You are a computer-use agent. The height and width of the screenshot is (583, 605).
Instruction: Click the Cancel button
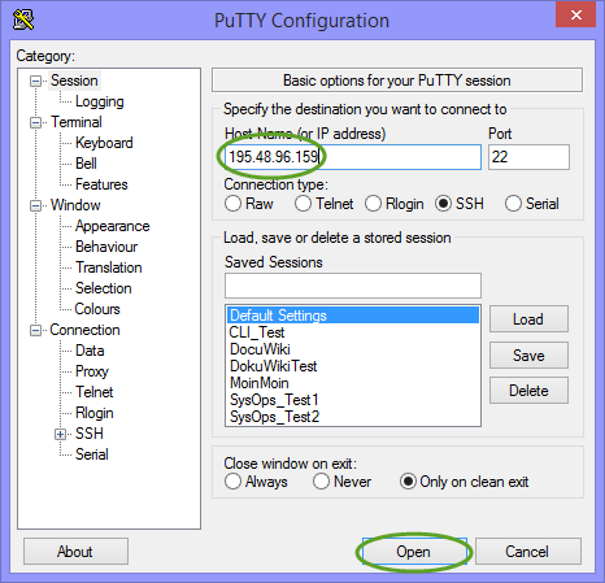[528, 551]
